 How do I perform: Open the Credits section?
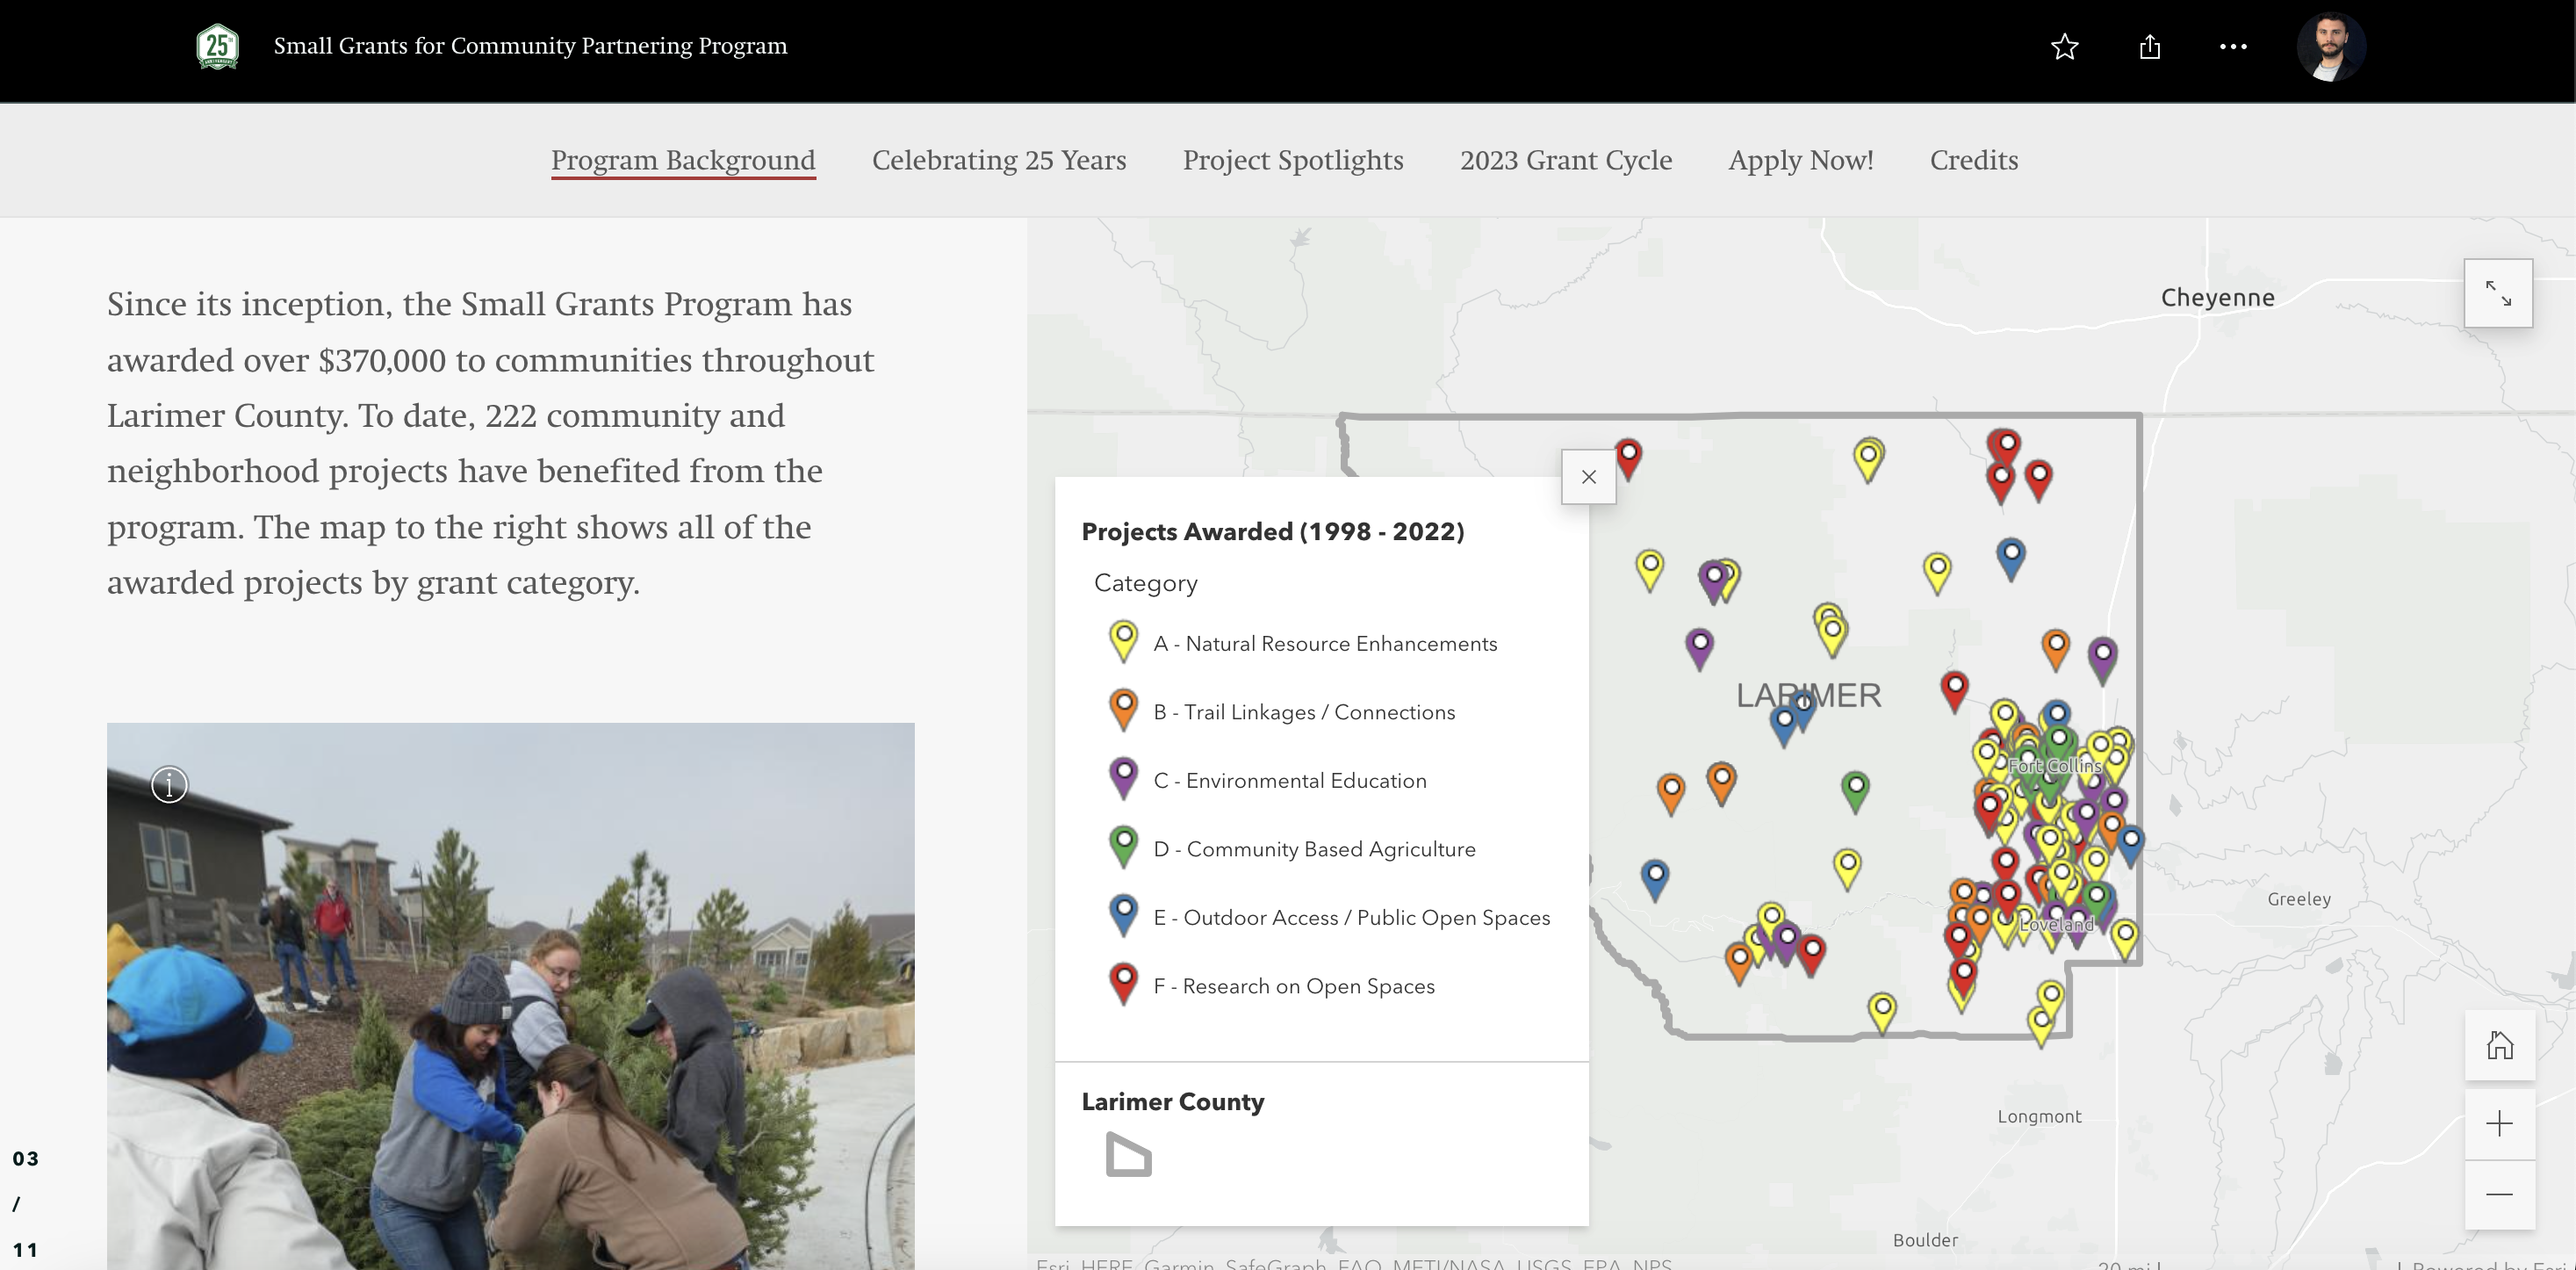[1973, 160]
